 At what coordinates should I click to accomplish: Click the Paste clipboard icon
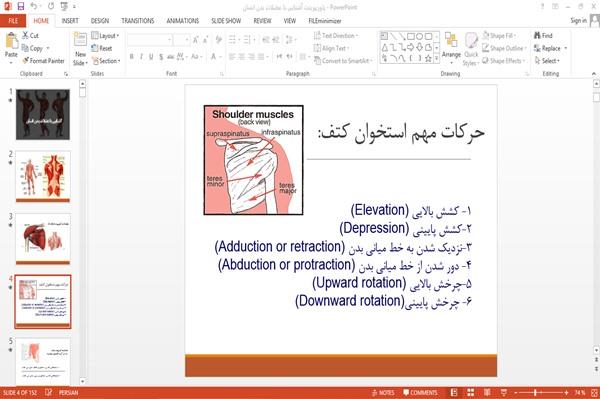(x=11, y=41)
